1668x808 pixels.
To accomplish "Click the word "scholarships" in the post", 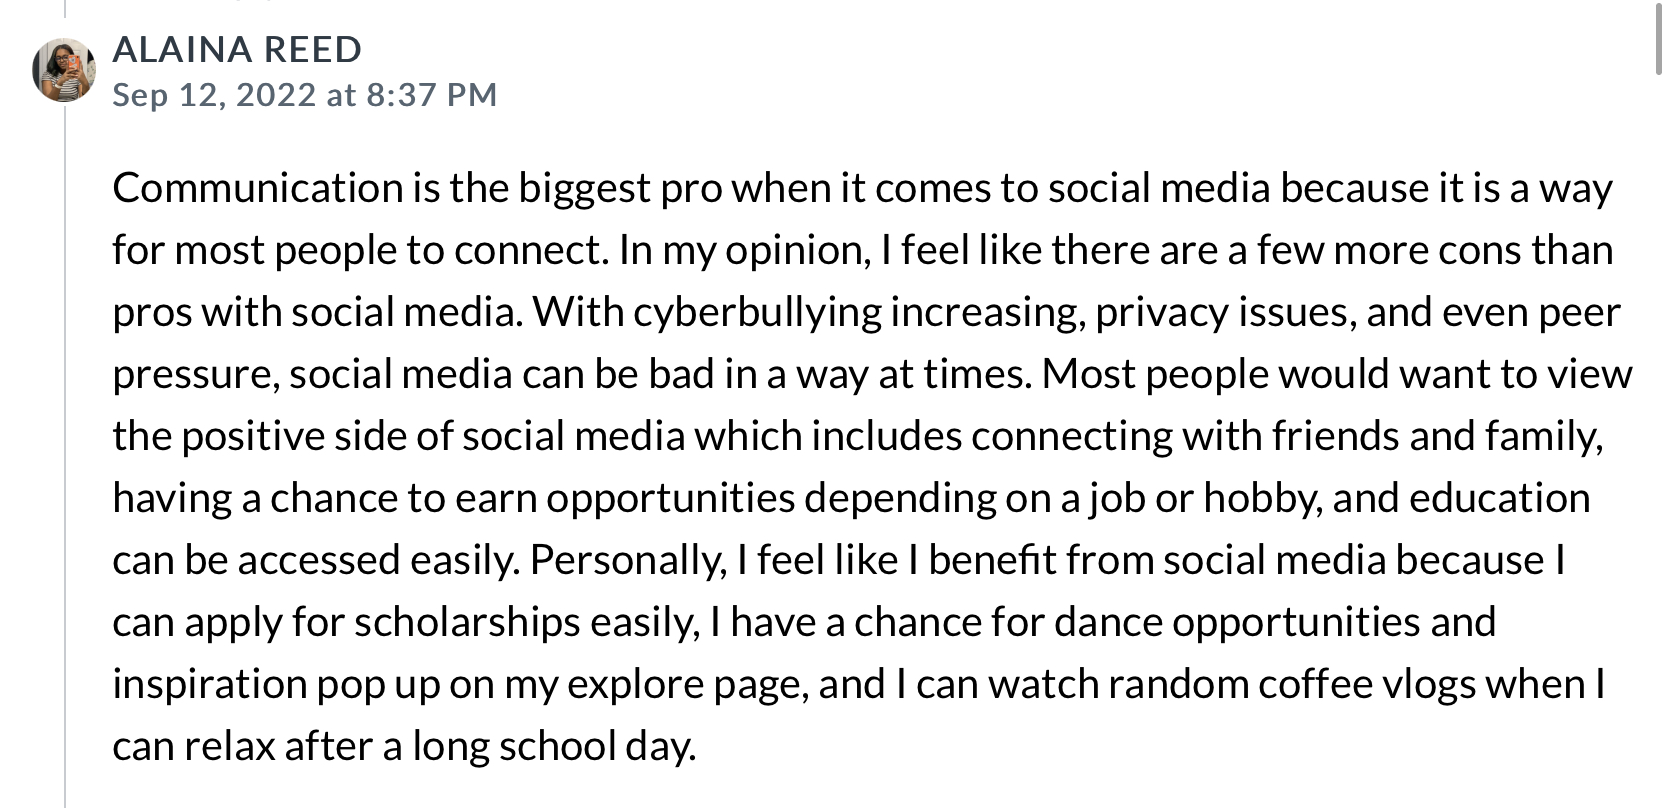I will coord(467,622).
